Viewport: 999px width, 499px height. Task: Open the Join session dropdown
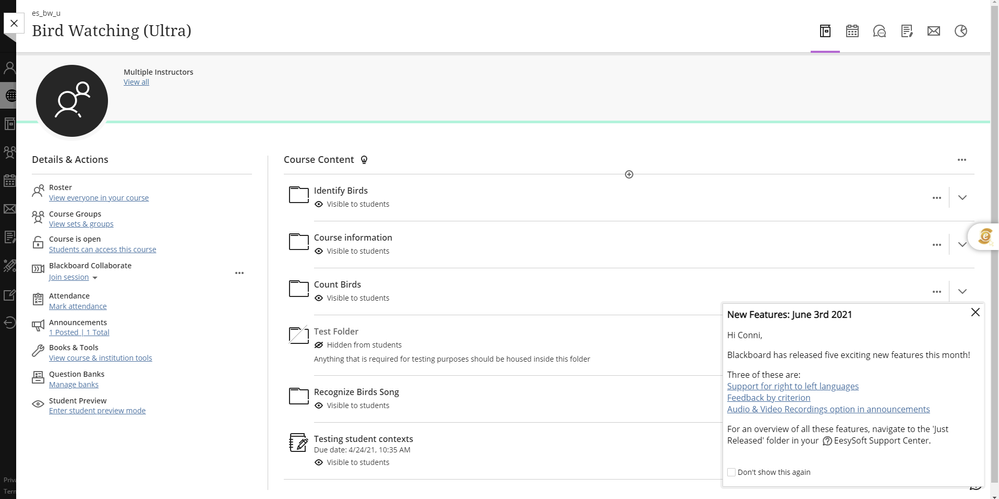coord(73,277)
